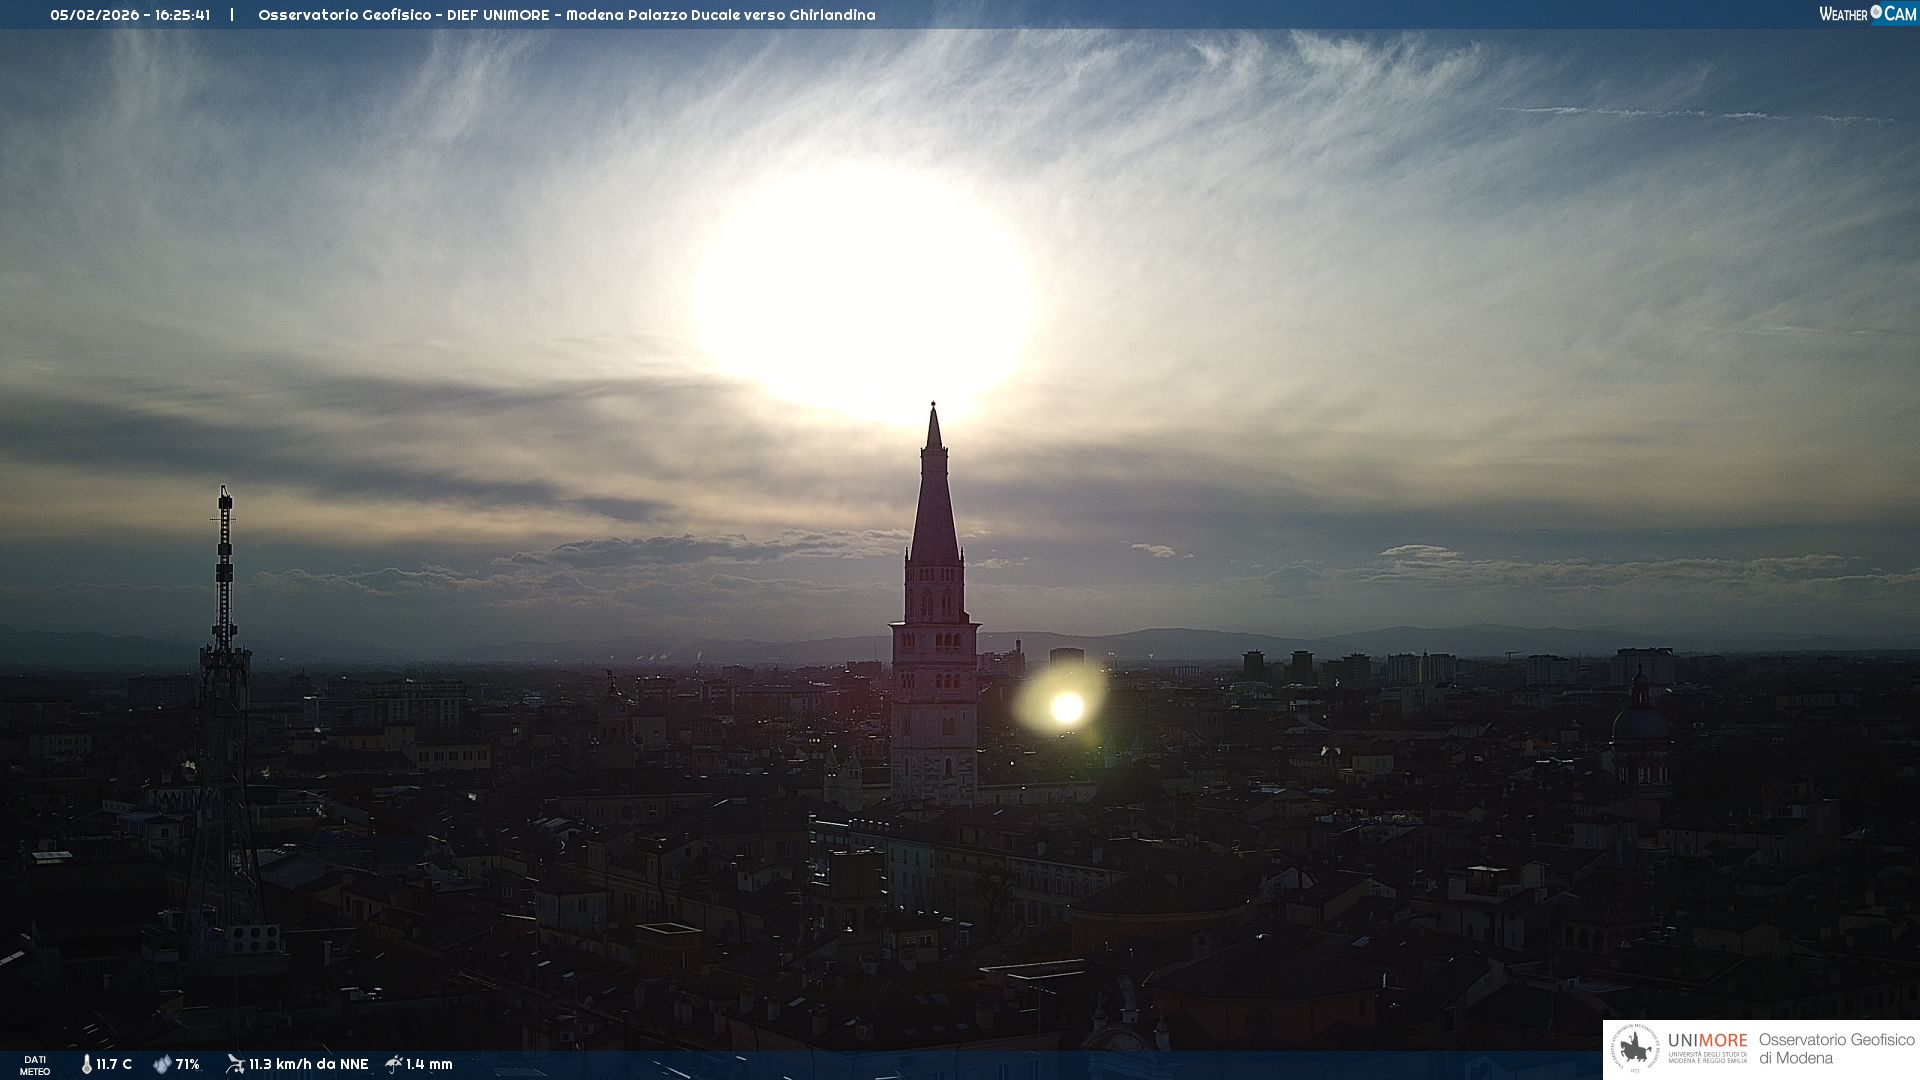Click the UNIMORE wordmark text

(x=1707, y=1041)
